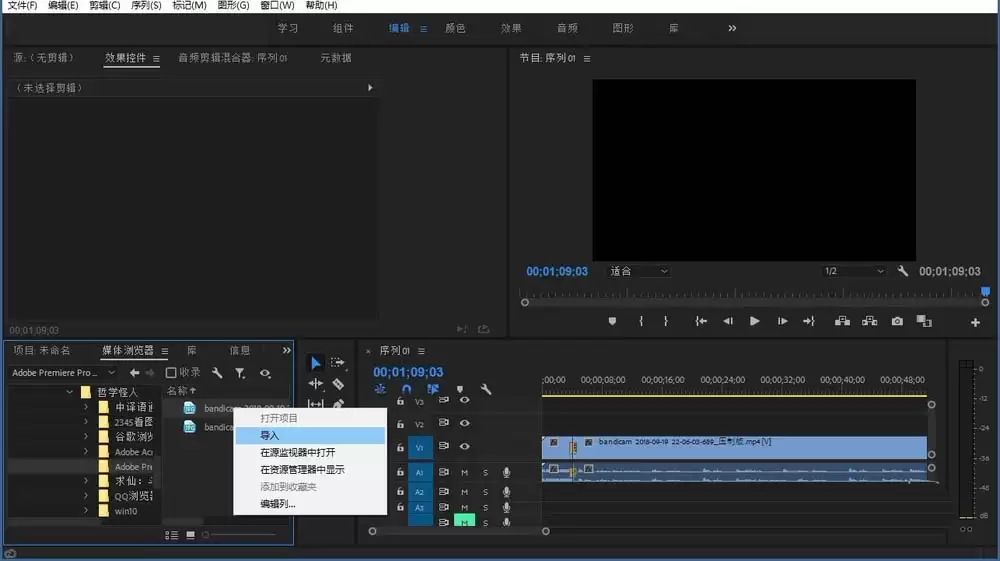Toggle V3 track output eye icon

[x=464, y=401]
